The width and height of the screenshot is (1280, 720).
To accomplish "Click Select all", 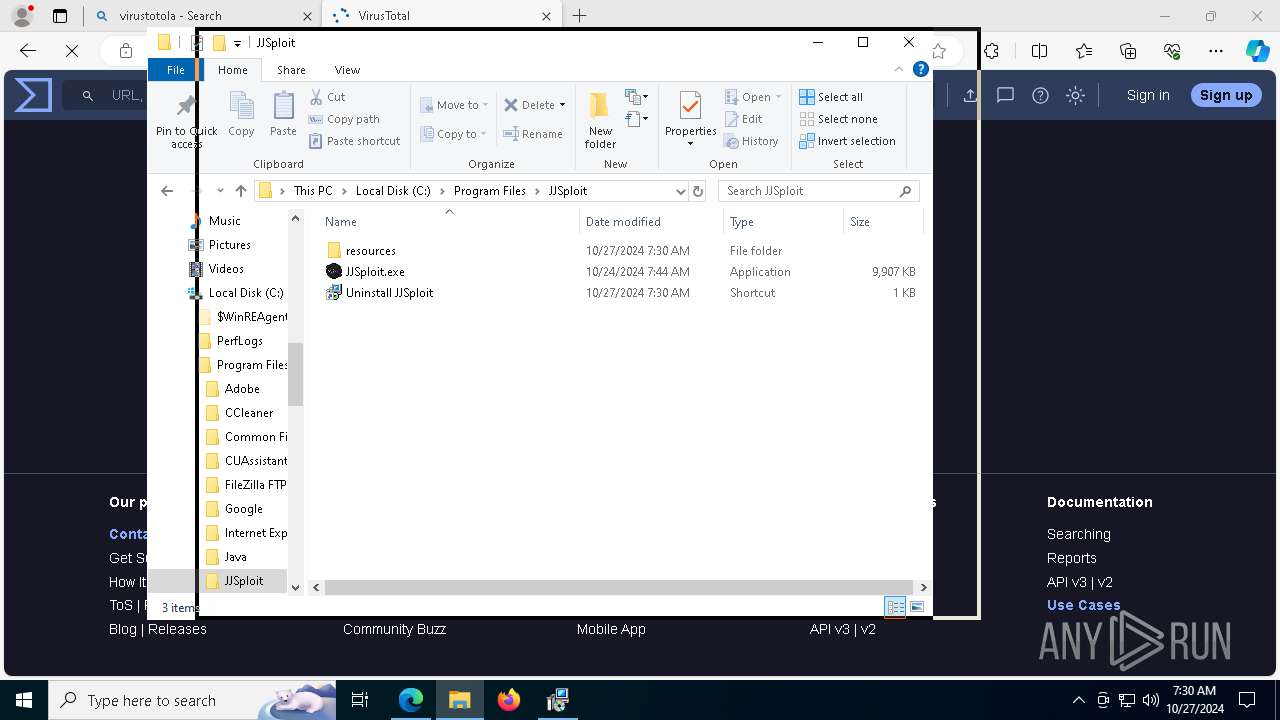I will [x=831, y=97].
